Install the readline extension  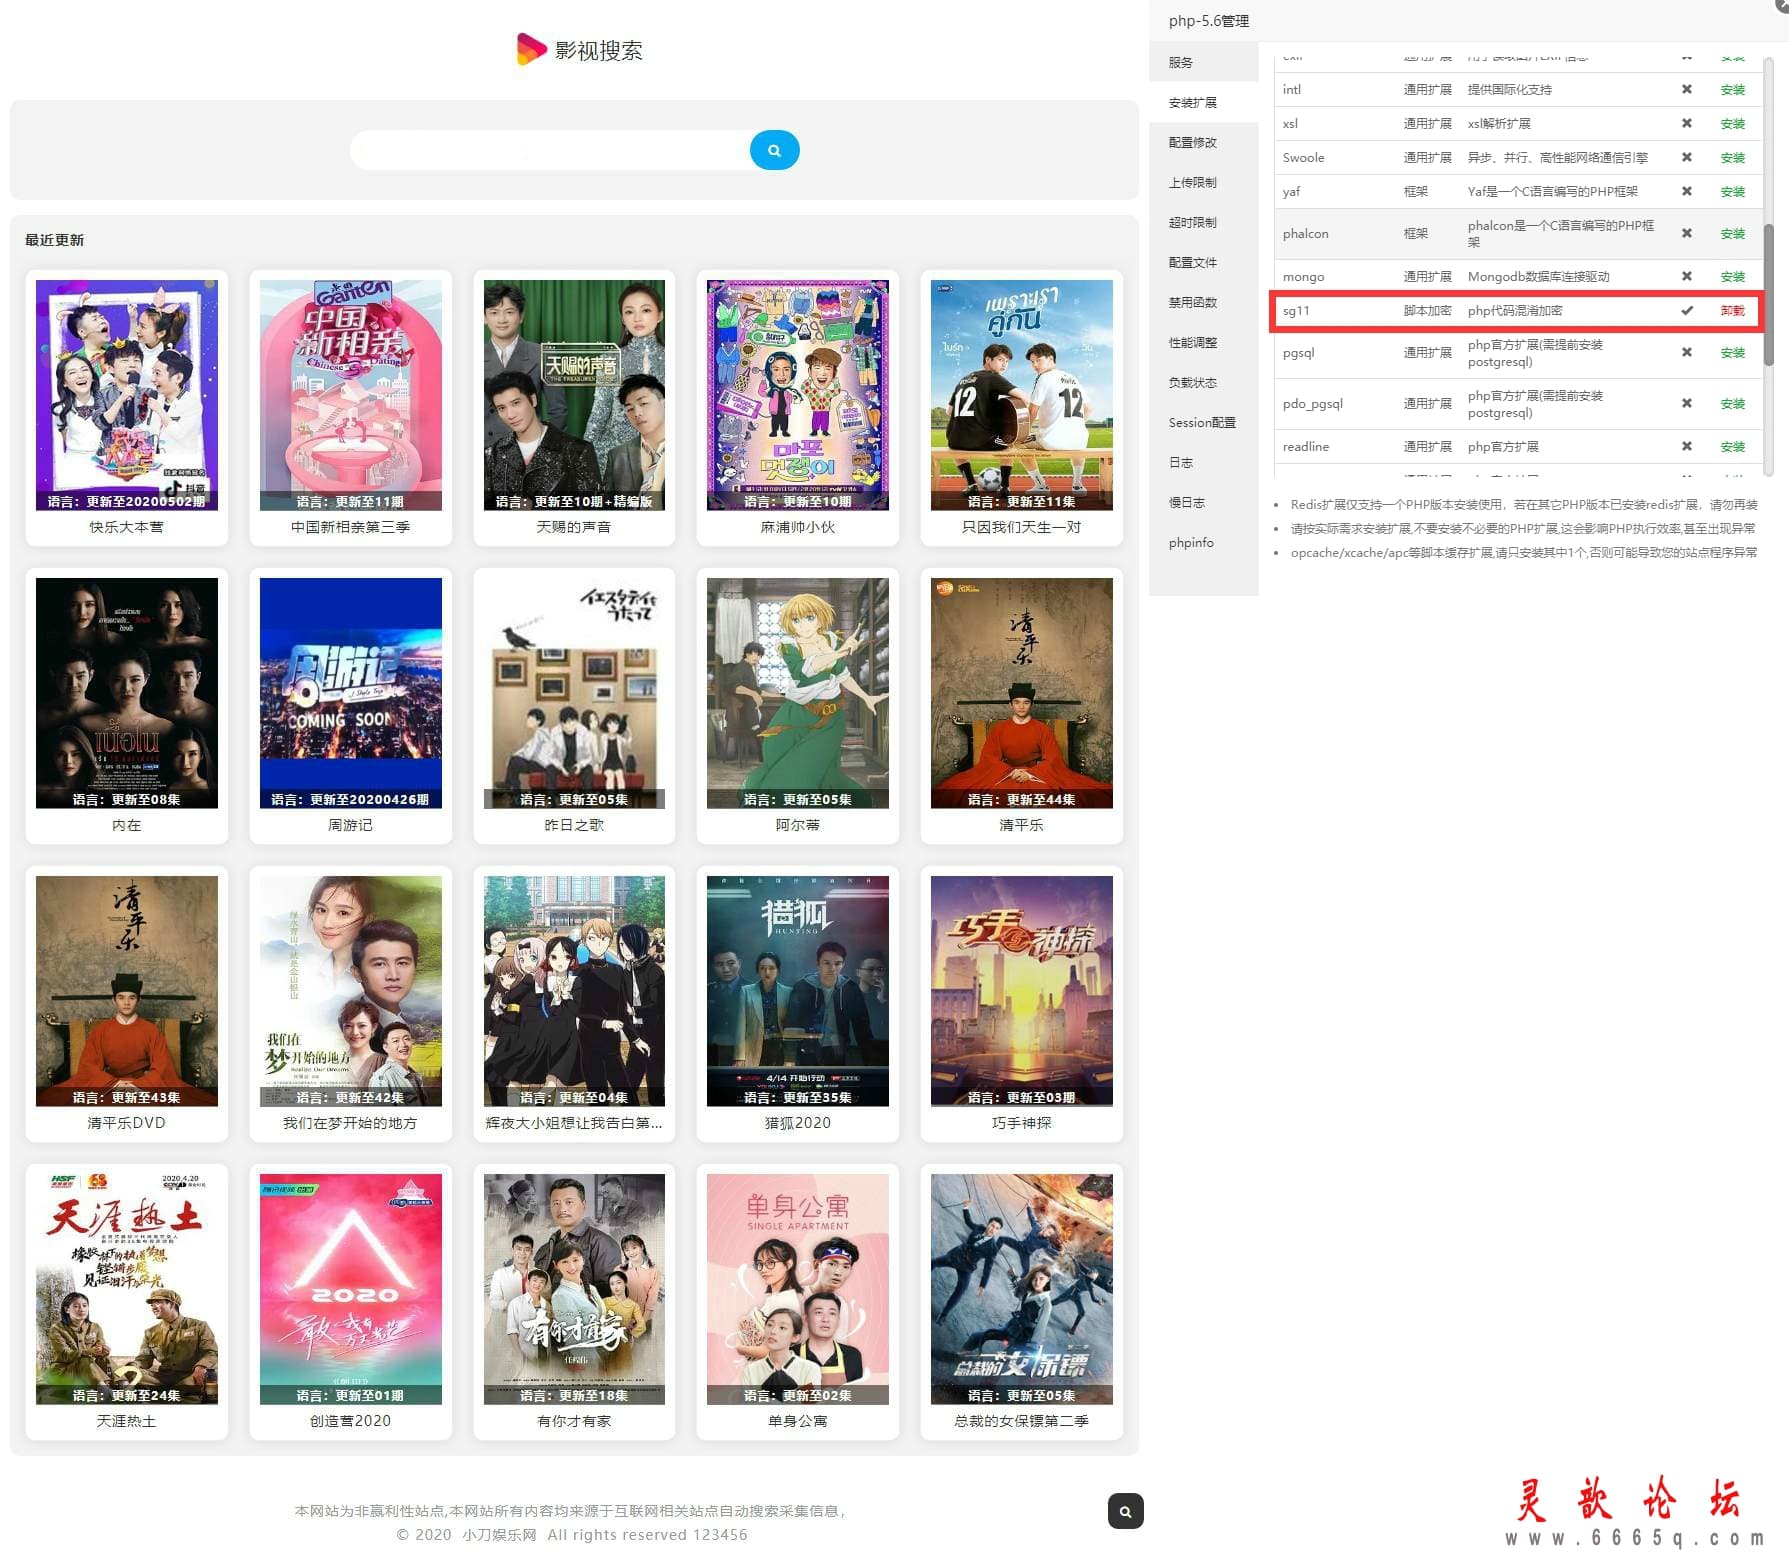pyautogui.click(x=1732, y=447)
